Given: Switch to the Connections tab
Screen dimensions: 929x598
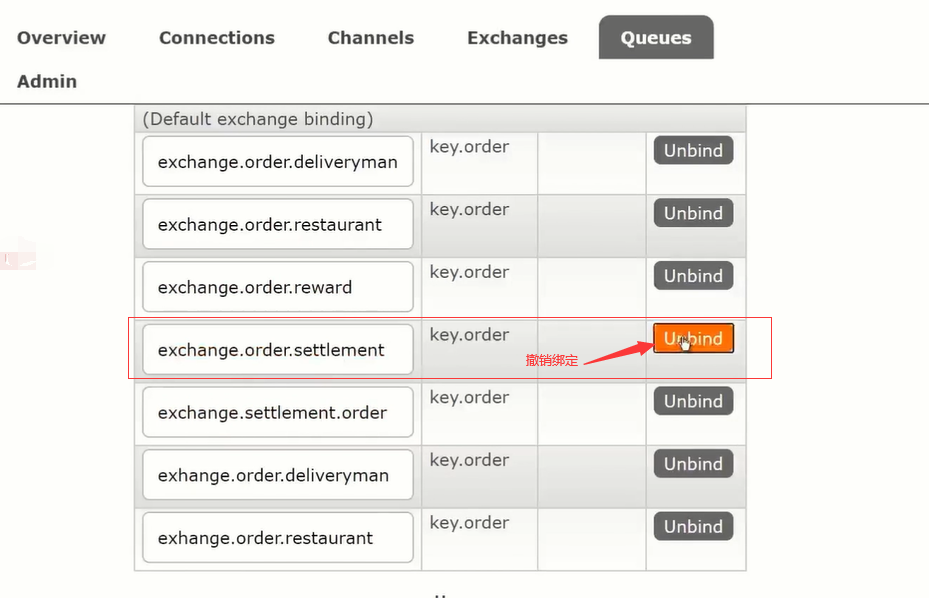Looking at the screenshot, I should [217, 38].
